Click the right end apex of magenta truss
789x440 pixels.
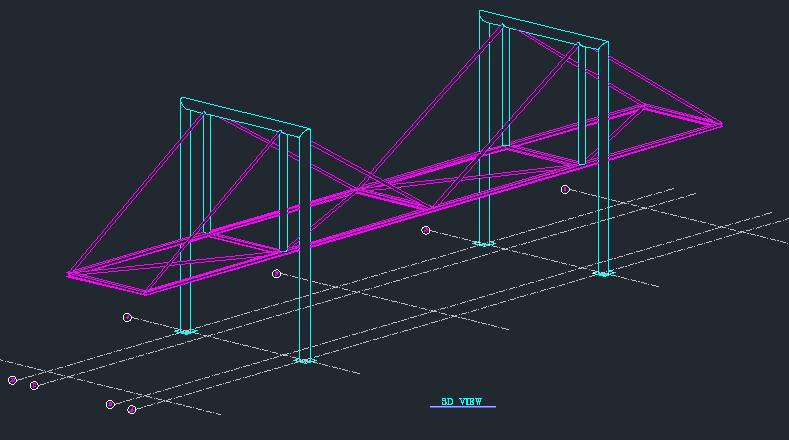tap(720, 124)
